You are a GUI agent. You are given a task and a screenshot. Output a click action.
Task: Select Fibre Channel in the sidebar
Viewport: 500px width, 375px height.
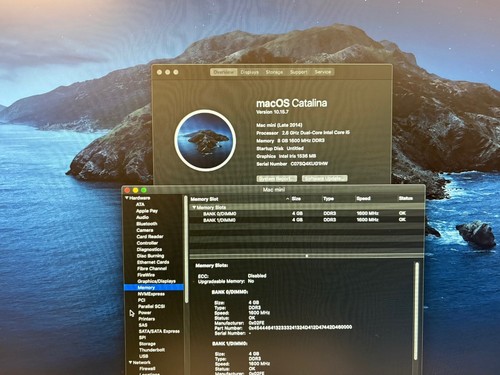click(x=152, y=268)
